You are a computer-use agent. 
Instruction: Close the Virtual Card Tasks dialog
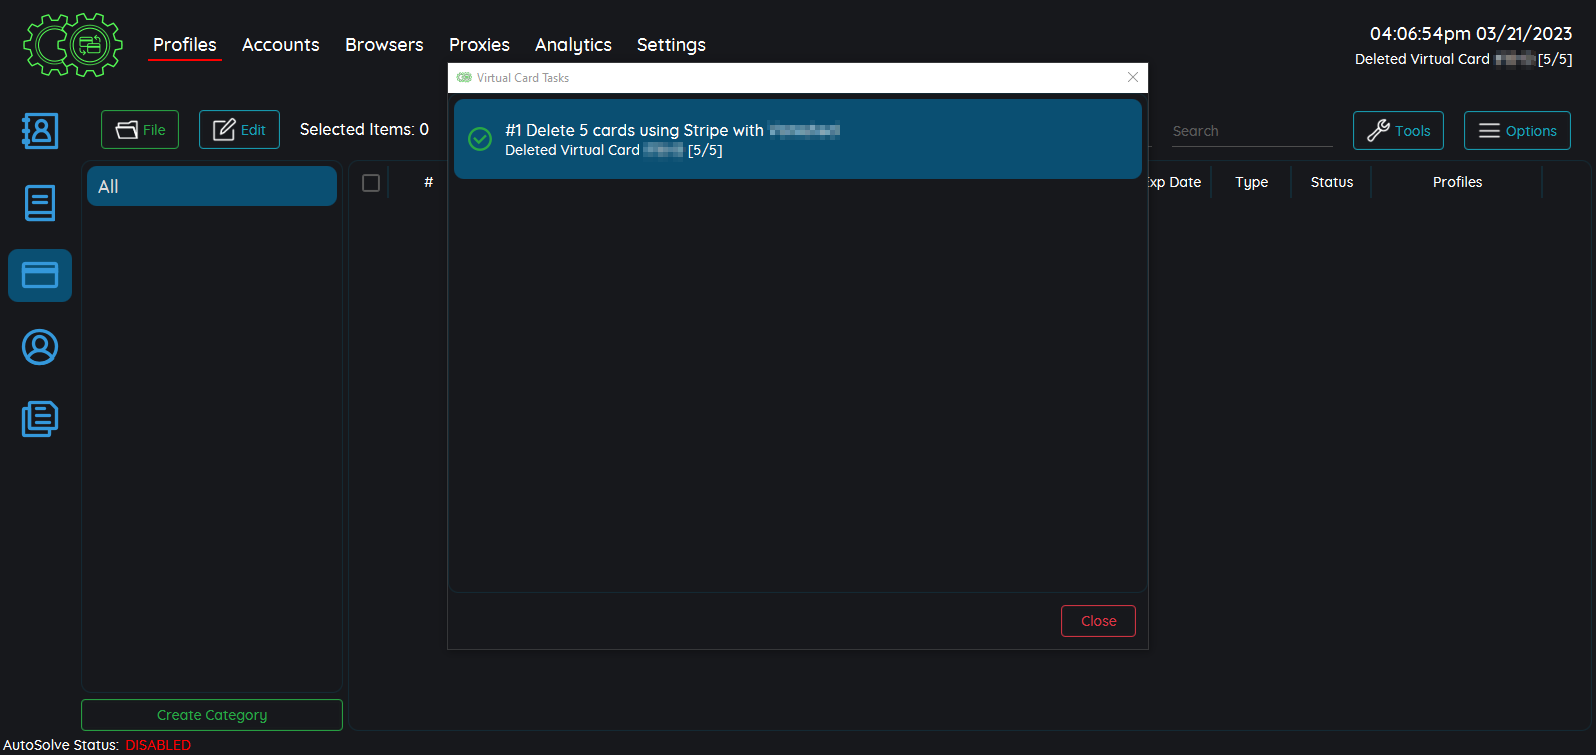pyautogui.click(x=1133, y=77)
